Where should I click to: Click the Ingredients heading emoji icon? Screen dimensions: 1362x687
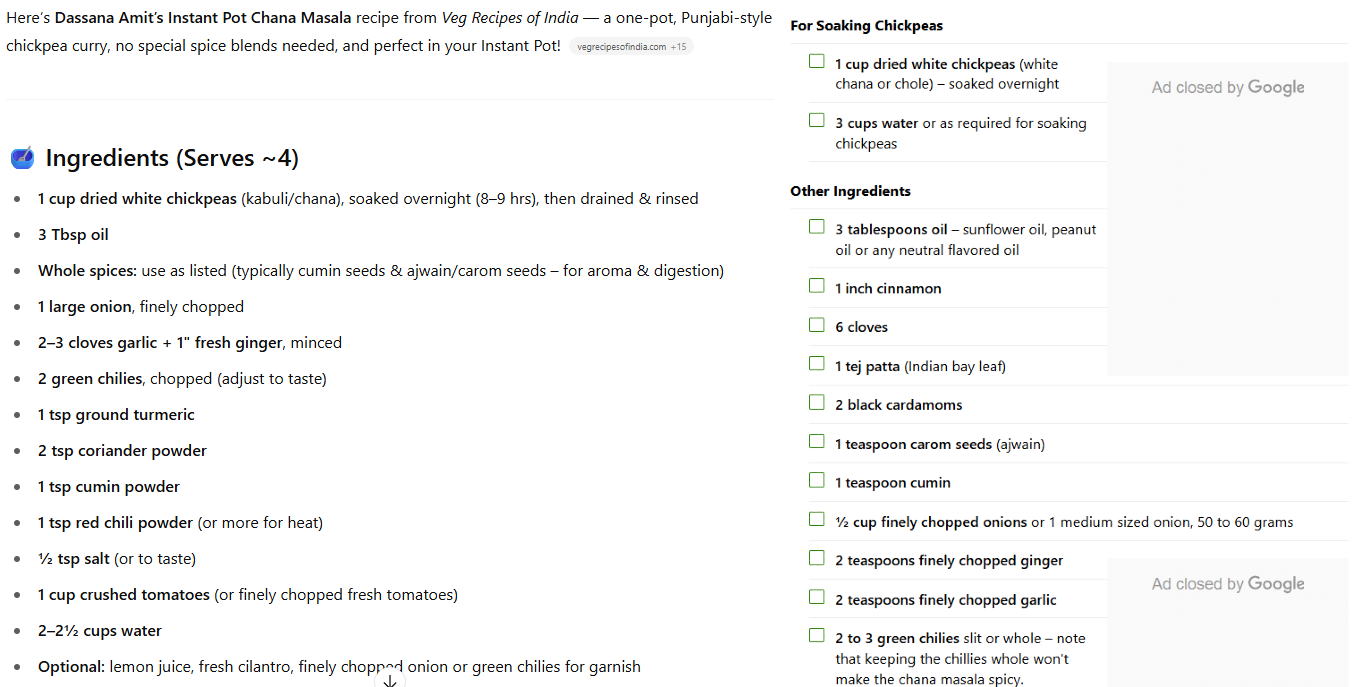pos(22,158)
